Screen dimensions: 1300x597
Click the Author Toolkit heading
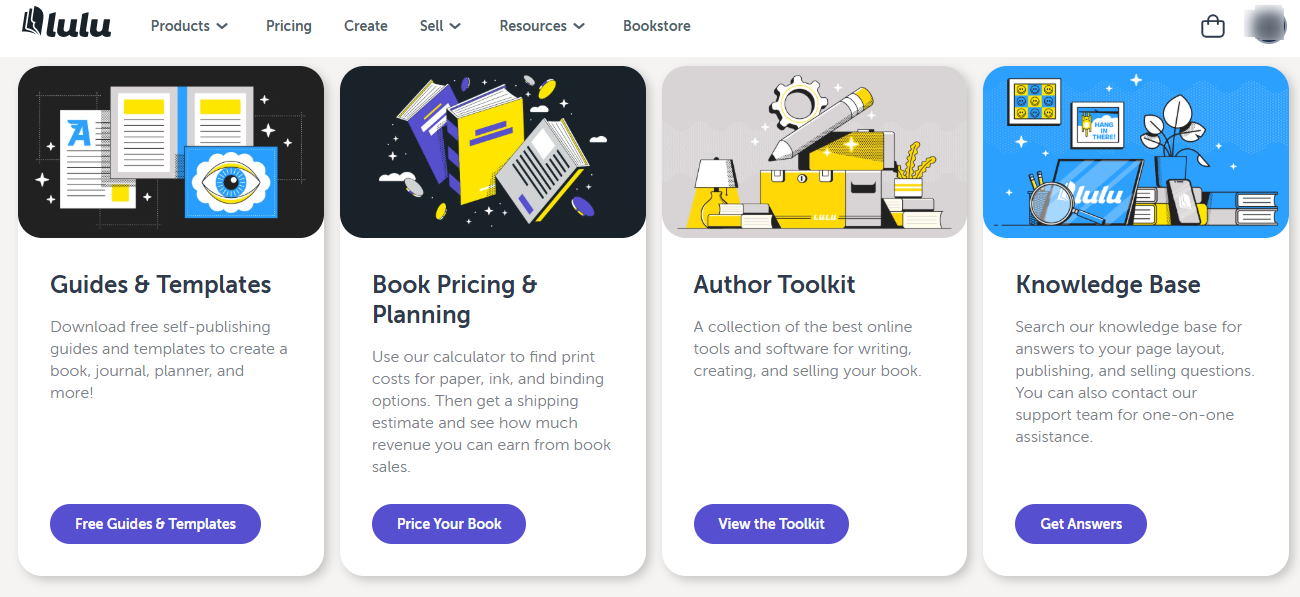774,284
